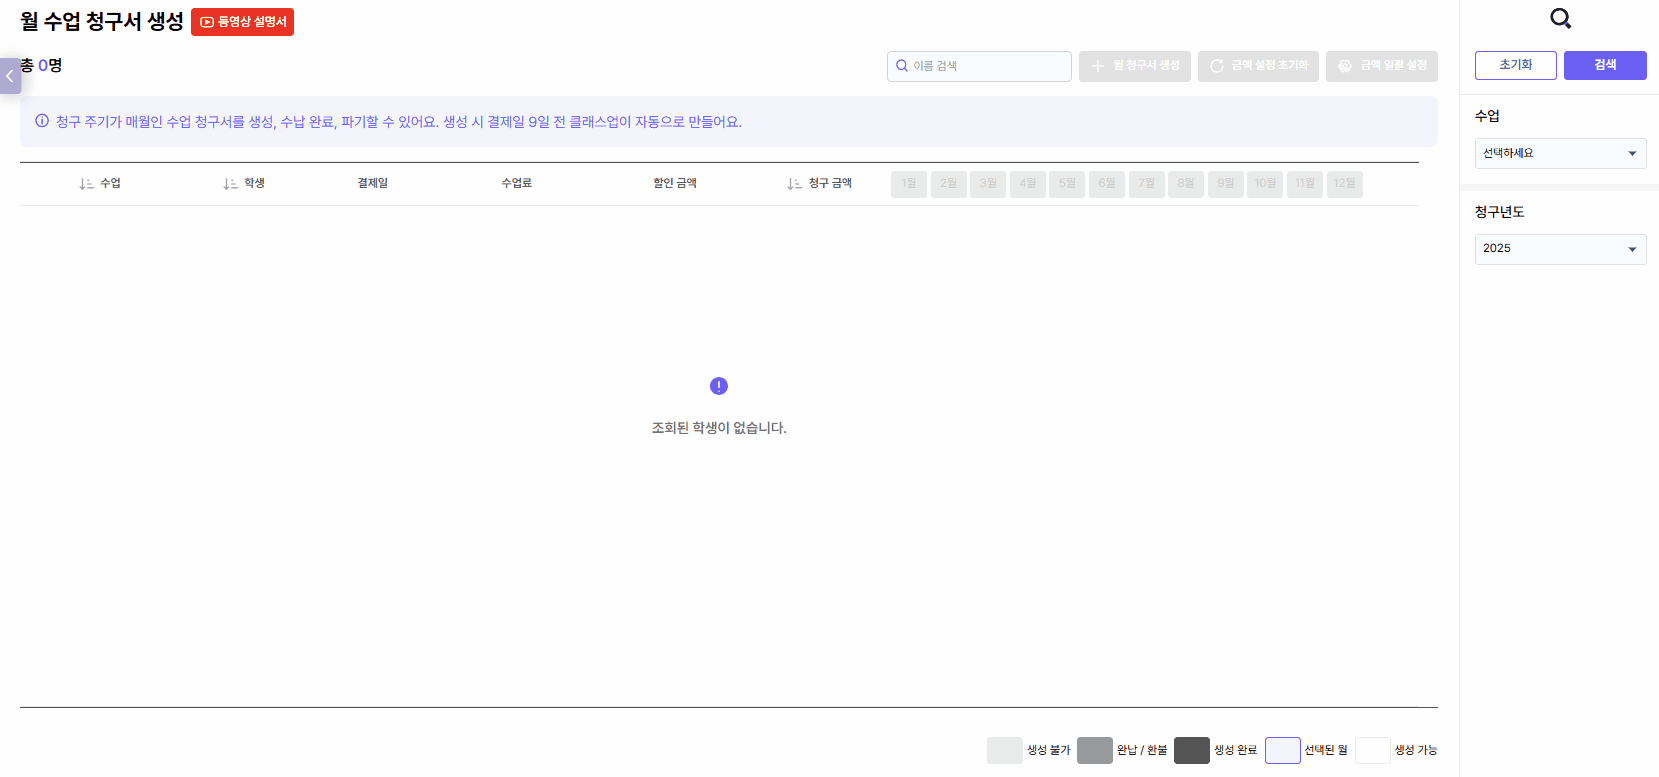
Task: Toggle the 3월 month button
Action: (x=988, y=184)
